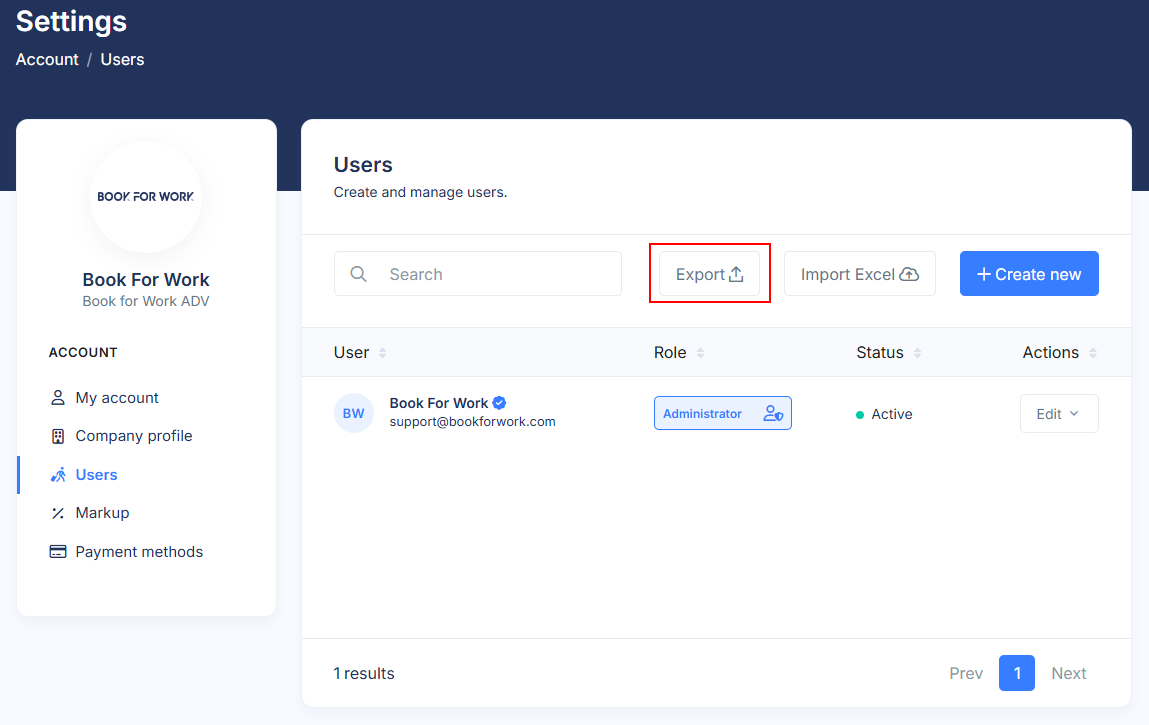1149x725 pixels.
Task: Click the percent icon beside Markup
Action: click(58, 513)
